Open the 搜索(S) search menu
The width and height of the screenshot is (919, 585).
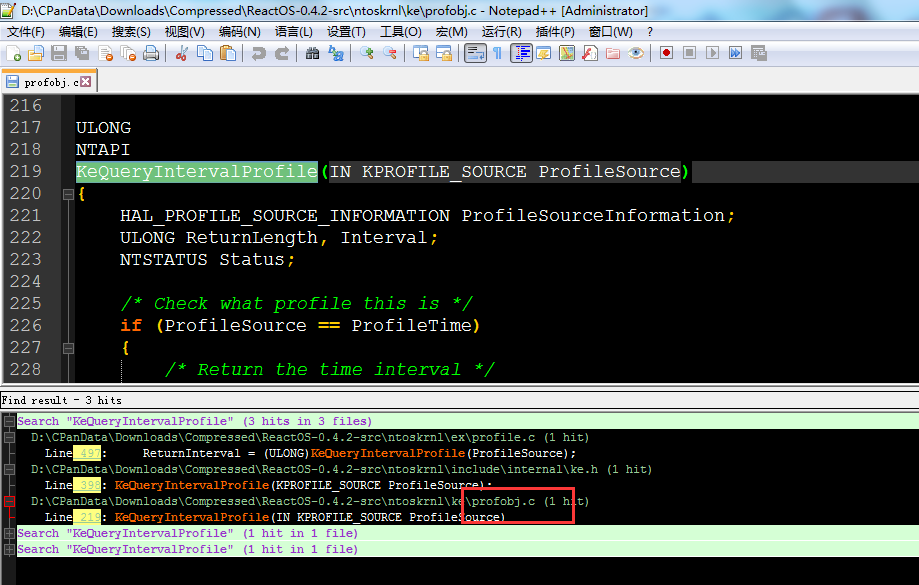click(131, 32)
